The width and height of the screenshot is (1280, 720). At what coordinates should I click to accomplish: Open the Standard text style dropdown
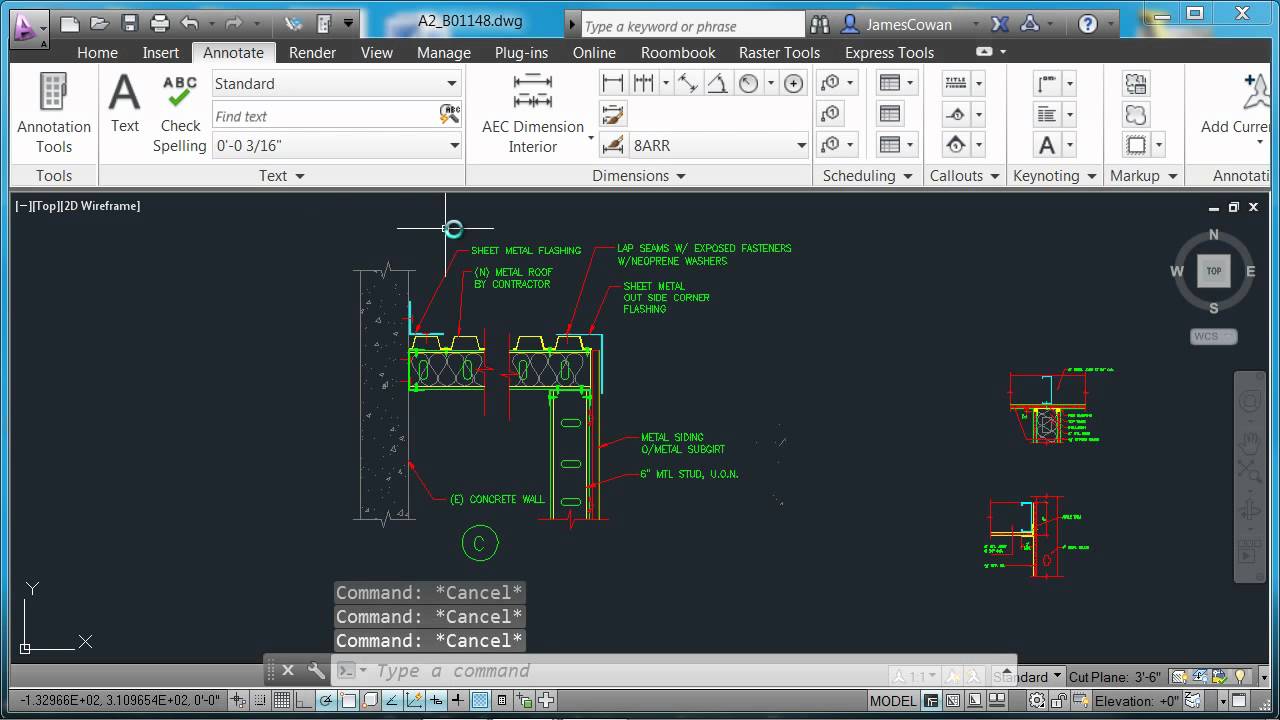(336, 84)
